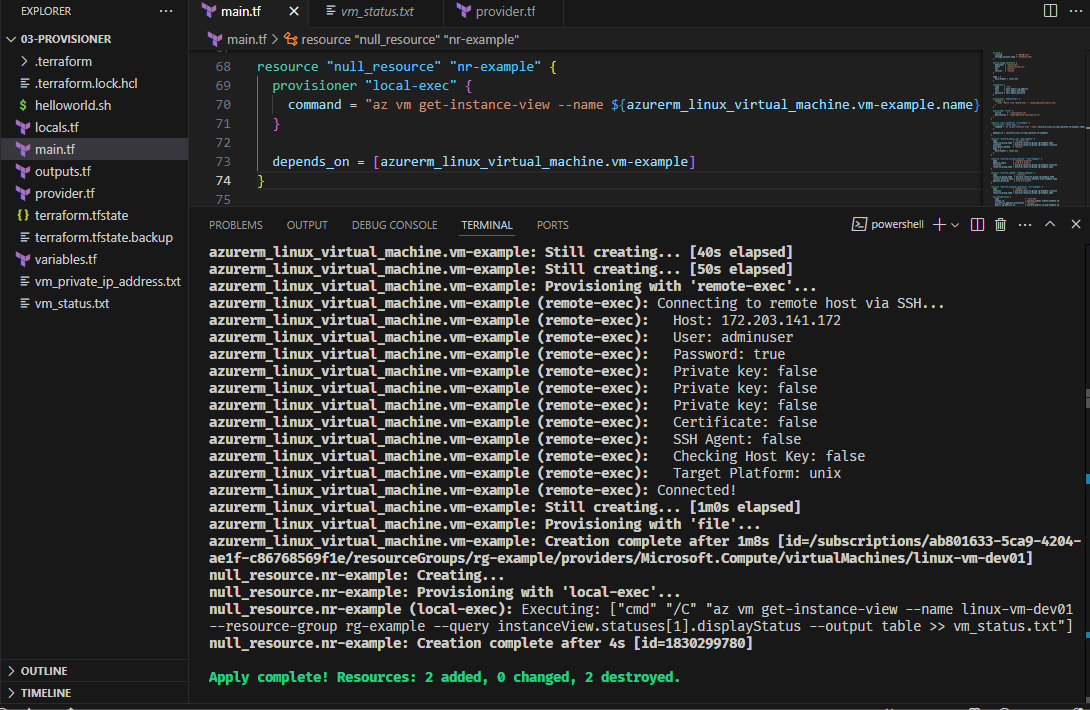Click the Terraform icon beside outputs.tf
The image size is (1090, 710).
[x=24, y=171]
